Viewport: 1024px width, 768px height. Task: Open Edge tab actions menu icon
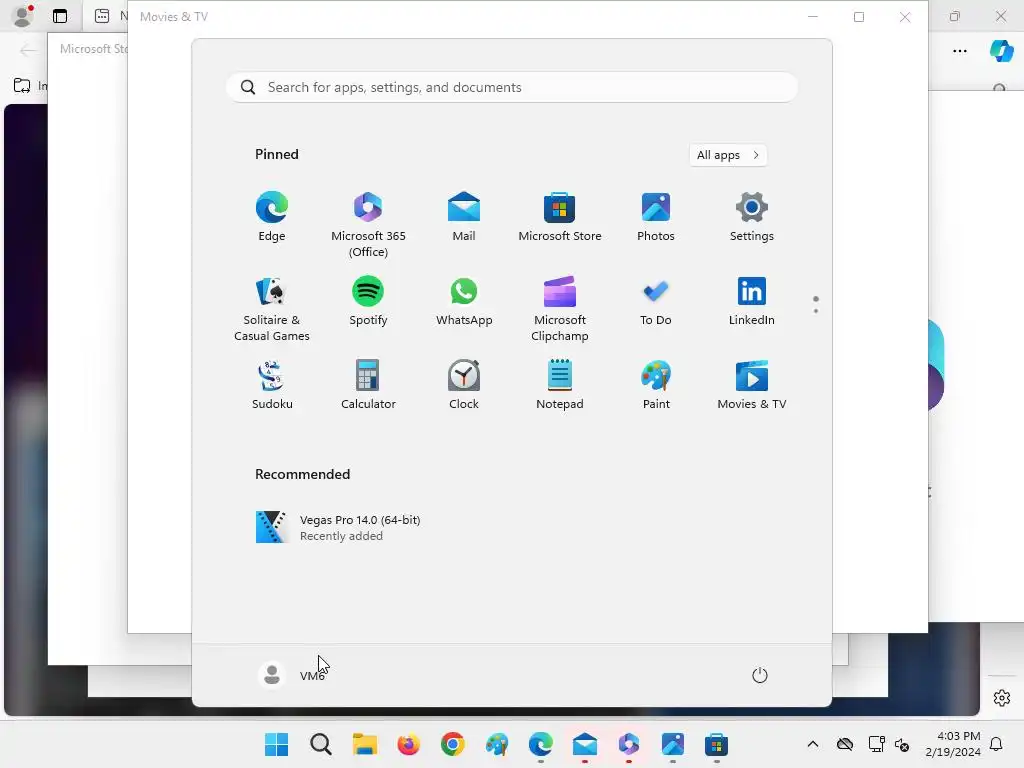coord(60,16)
